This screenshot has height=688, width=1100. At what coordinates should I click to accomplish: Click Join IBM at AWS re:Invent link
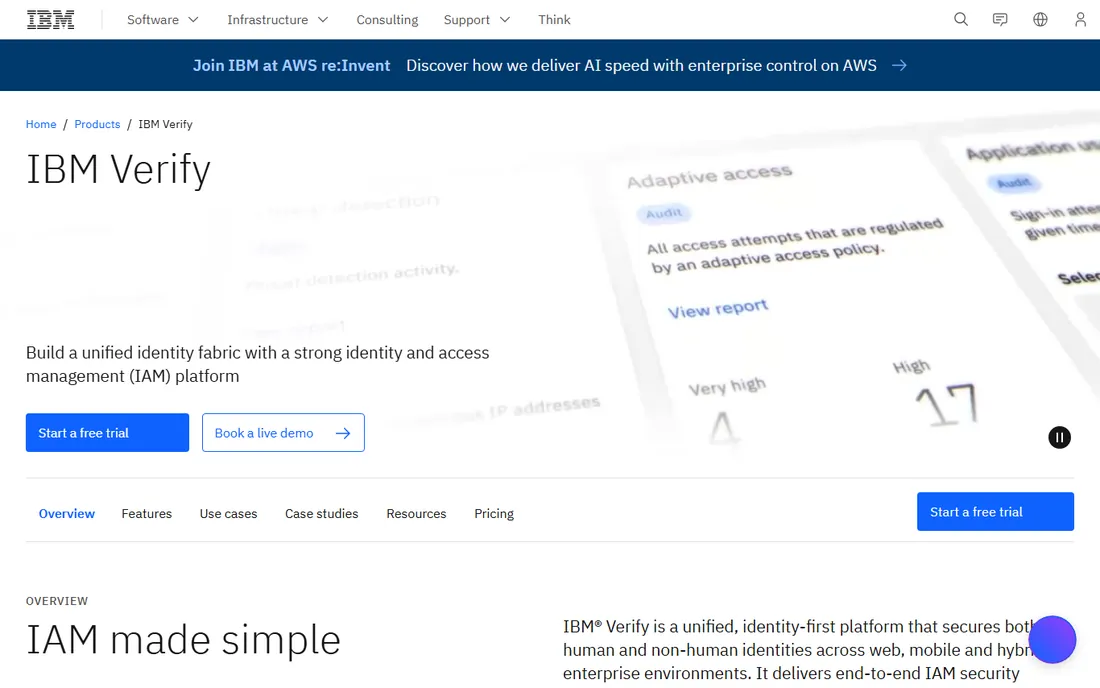tap(291, 65)
